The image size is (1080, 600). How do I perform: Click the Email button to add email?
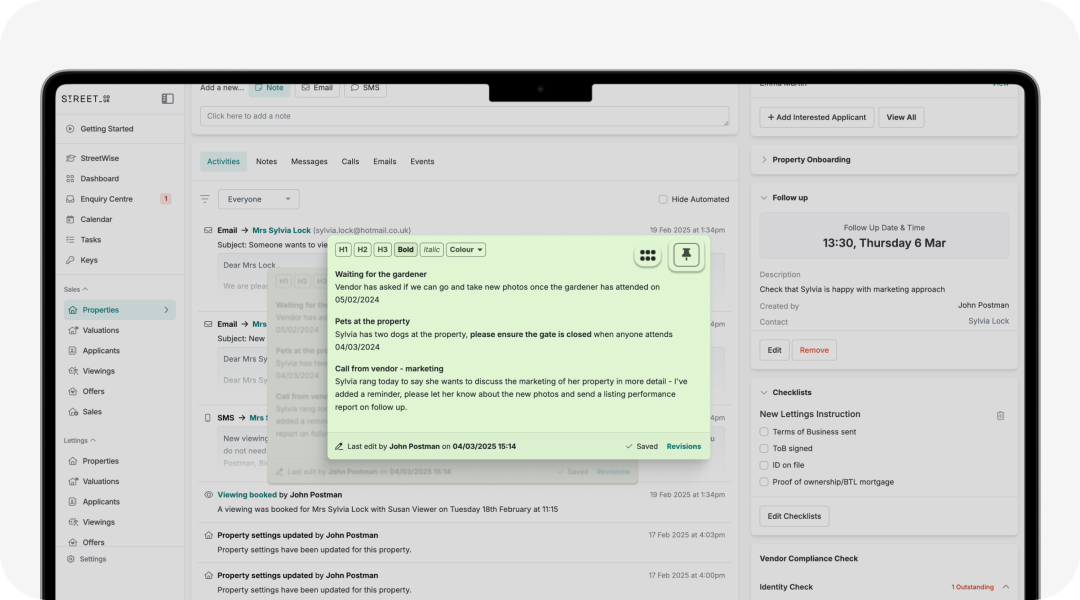click(x=317, y=88)
